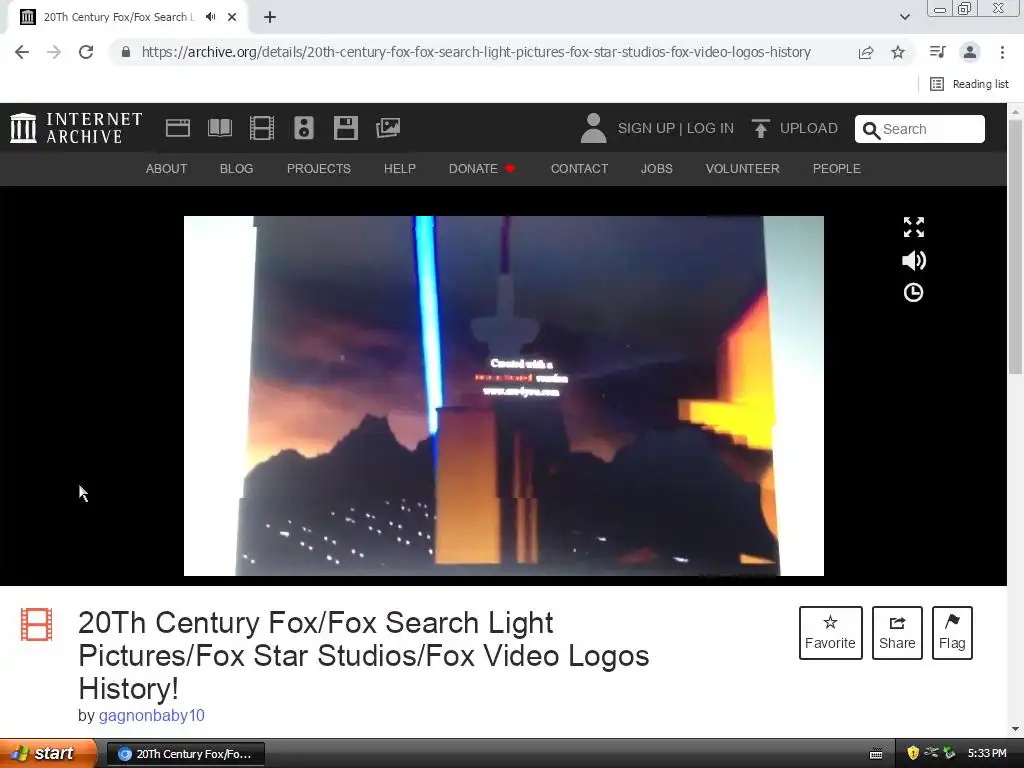The height and width of the screenshot is (768, 1024).
Task: Click the taskbar clock 5:33 PM
Action: coord(987,754)
